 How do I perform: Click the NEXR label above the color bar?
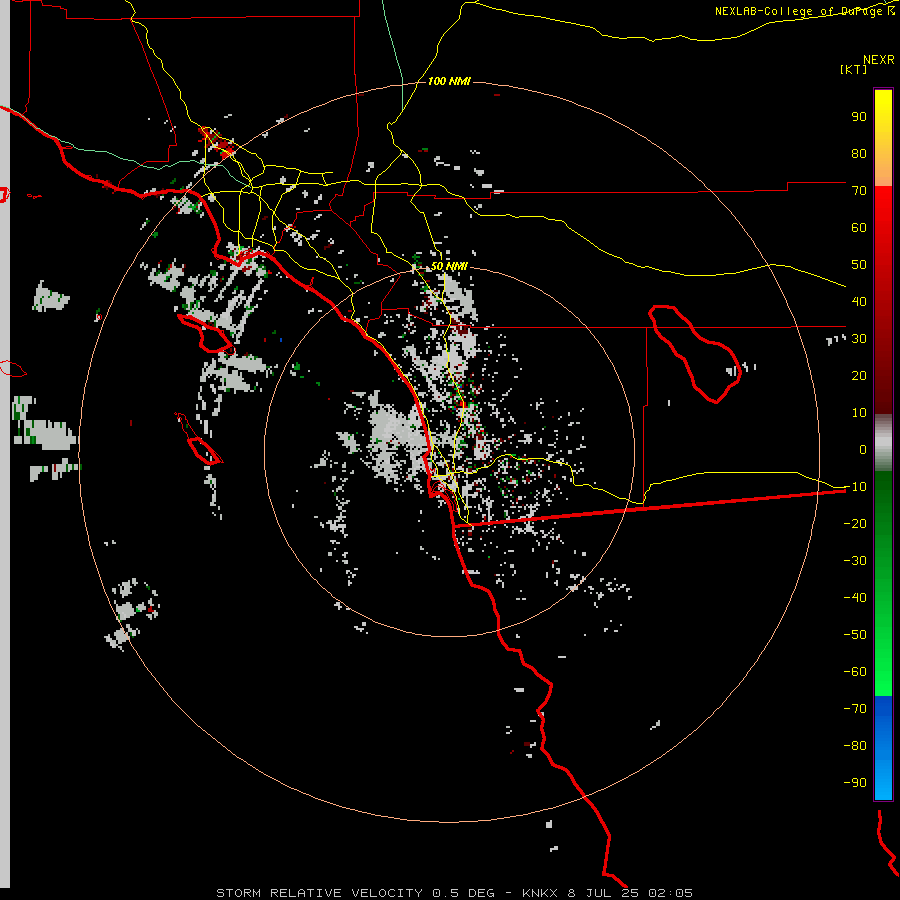coord(879,60)
